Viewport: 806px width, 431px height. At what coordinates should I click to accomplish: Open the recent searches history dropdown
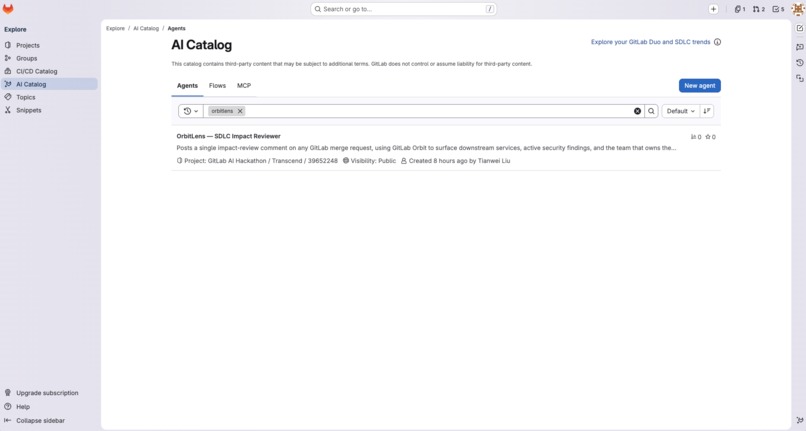(191, 111)
